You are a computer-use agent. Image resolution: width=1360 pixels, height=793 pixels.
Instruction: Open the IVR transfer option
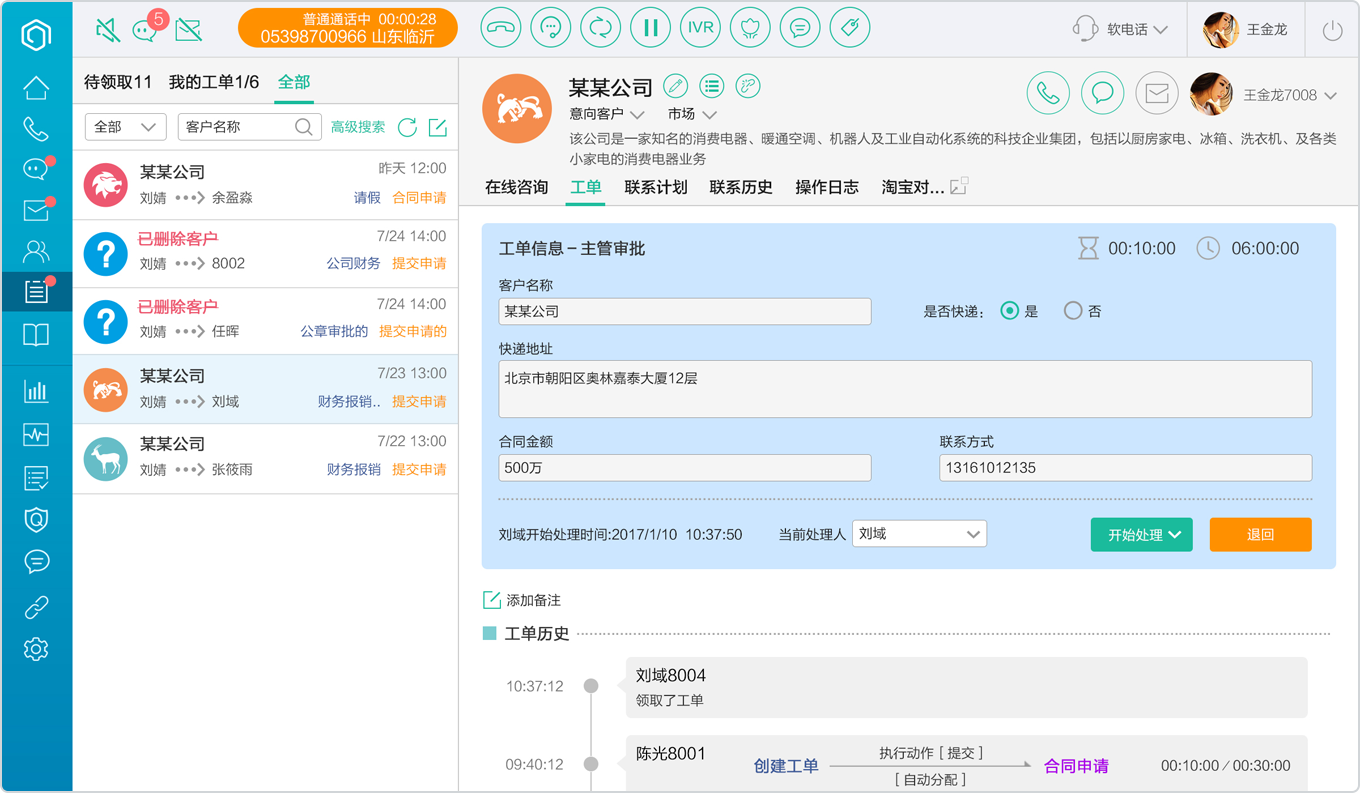click(701, 28)
